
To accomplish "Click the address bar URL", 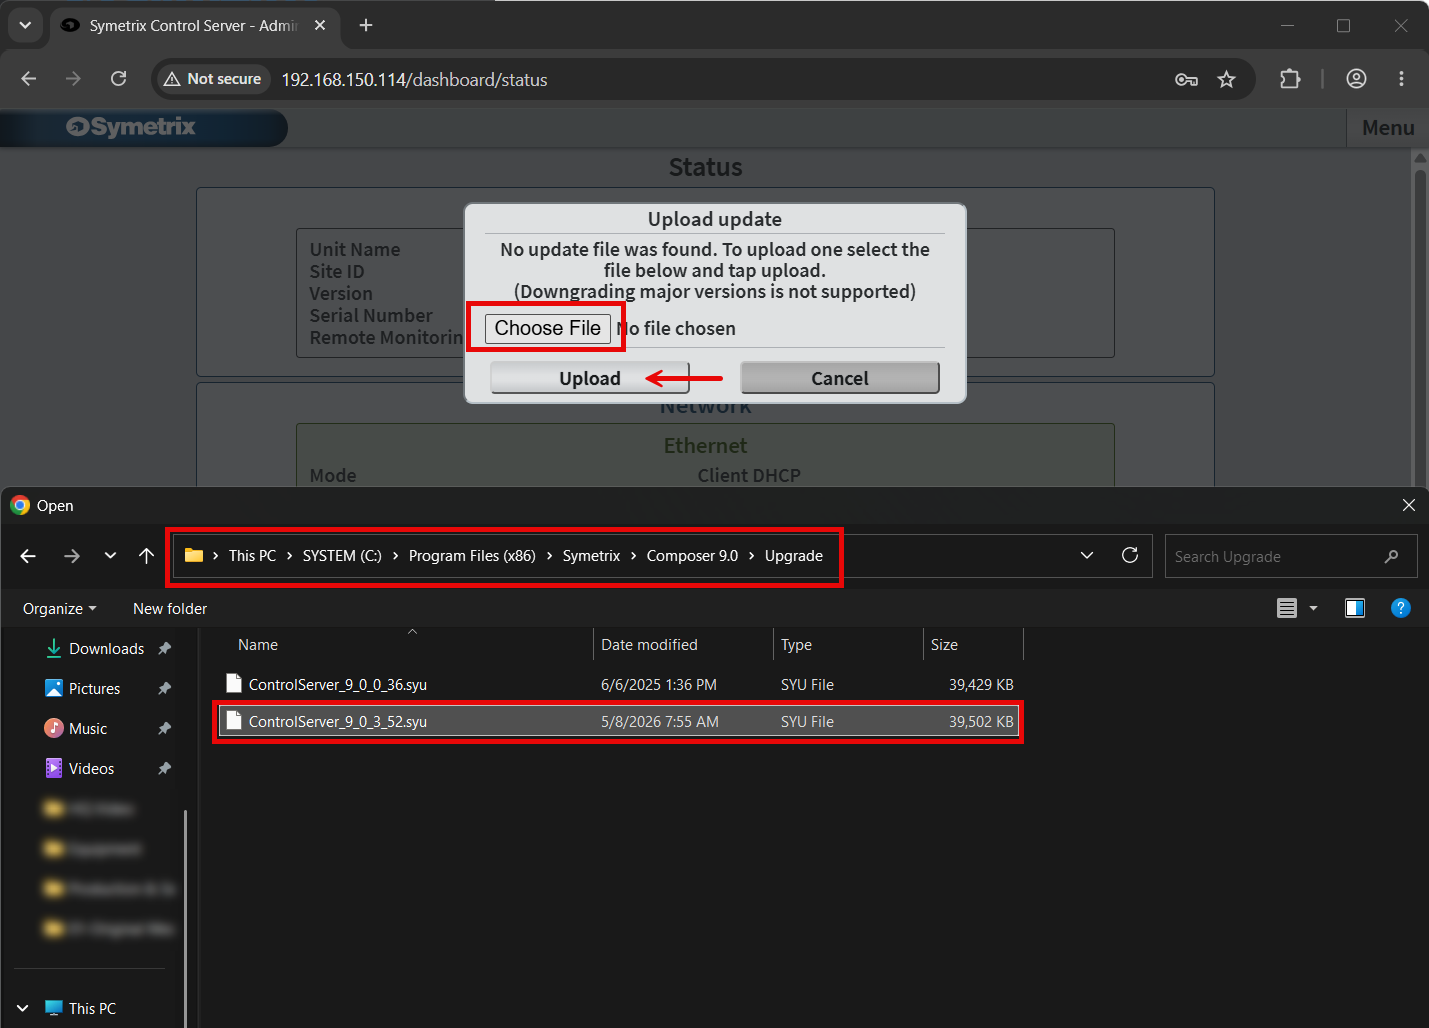I will 414,79.
